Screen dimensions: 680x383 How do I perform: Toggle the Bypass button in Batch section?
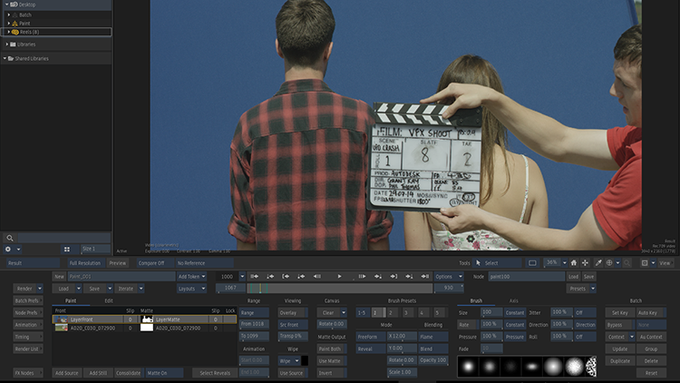coord(620,325)
